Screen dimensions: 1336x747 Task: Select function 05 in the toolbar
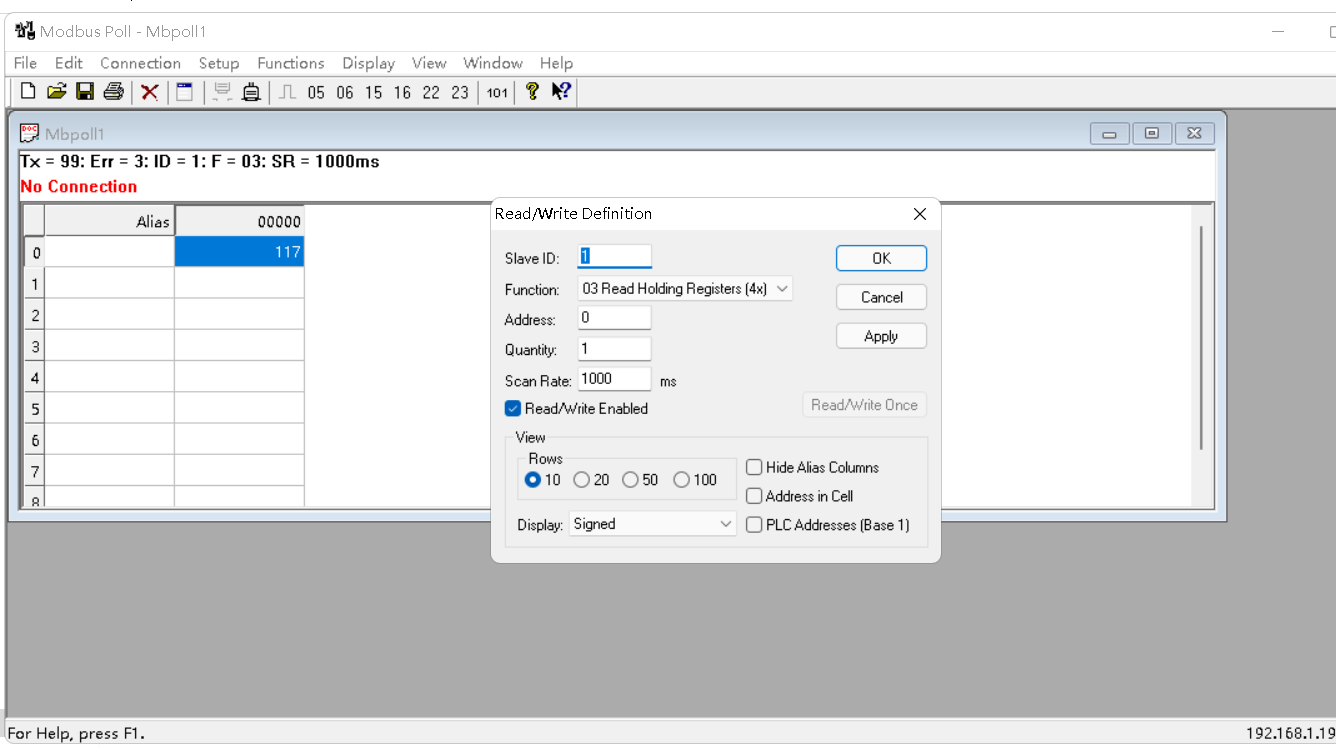coord(316,93)
